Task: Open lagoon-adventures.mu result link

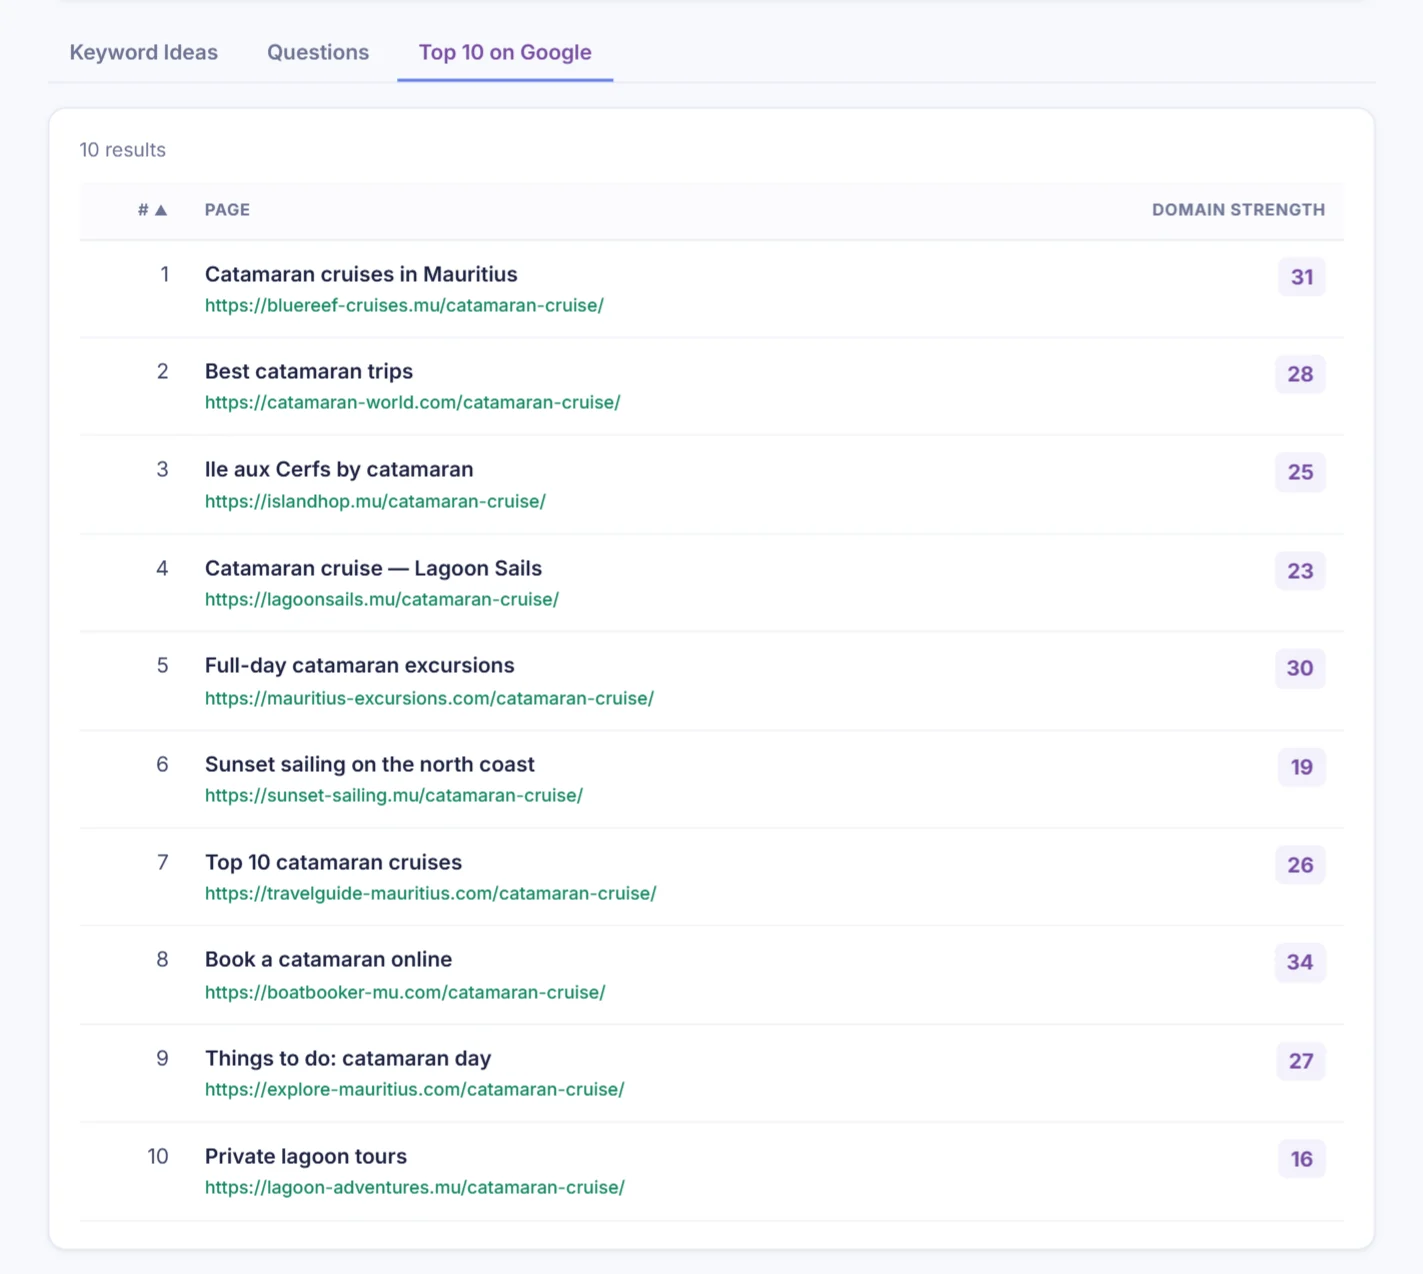Action: [x=414, y=1187]
